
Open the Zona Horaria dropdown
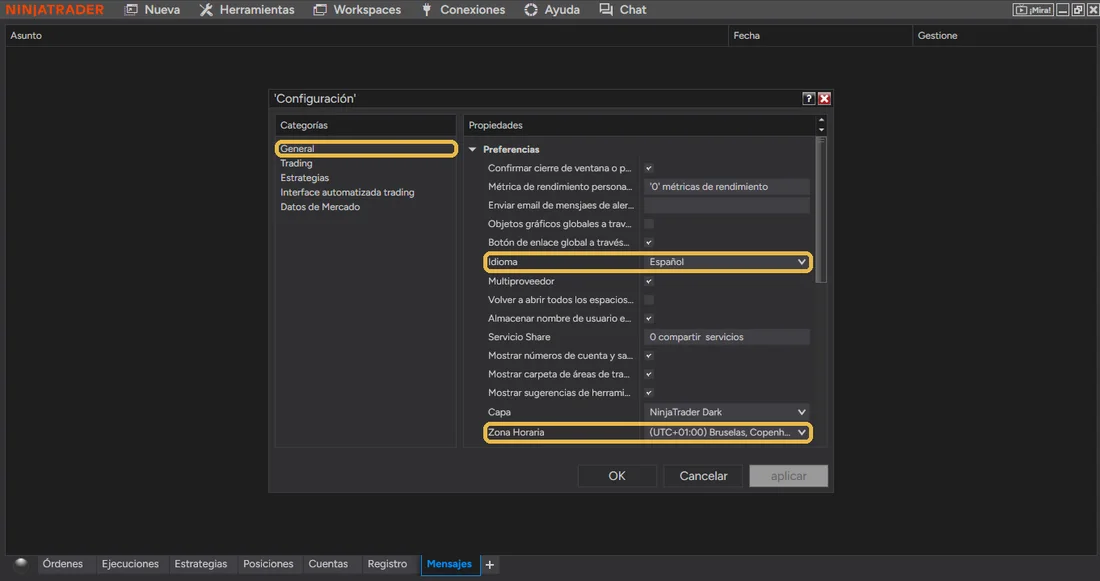727,432
